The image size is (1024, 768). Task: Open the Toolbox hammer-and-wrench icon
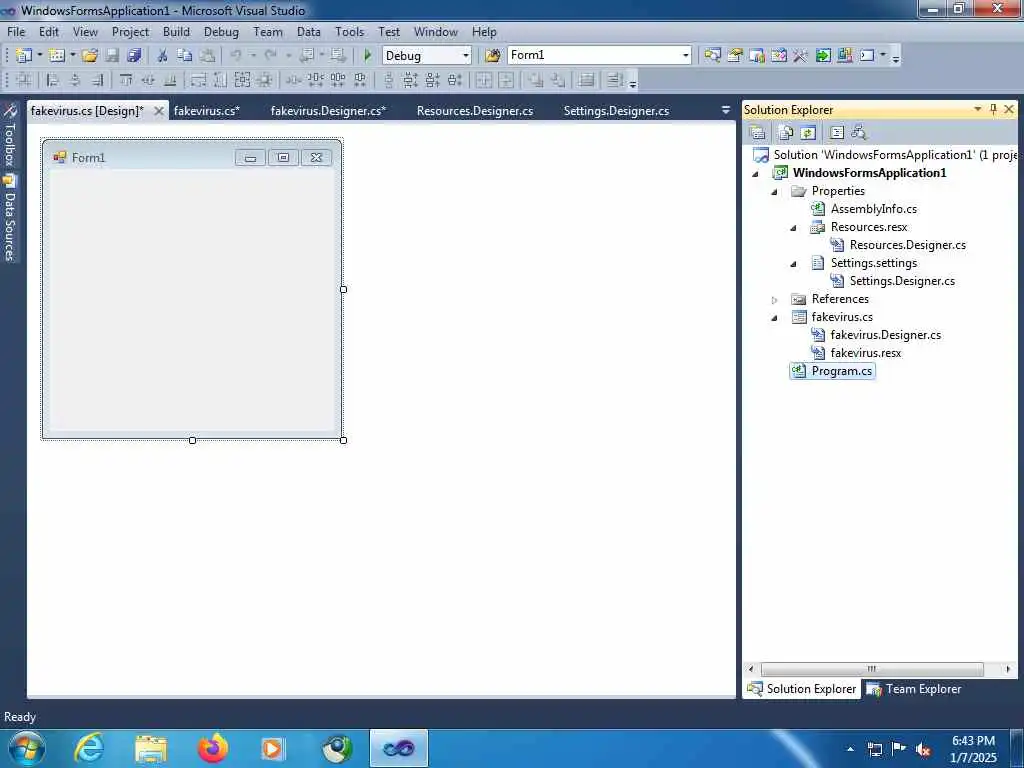pos(801,56)
